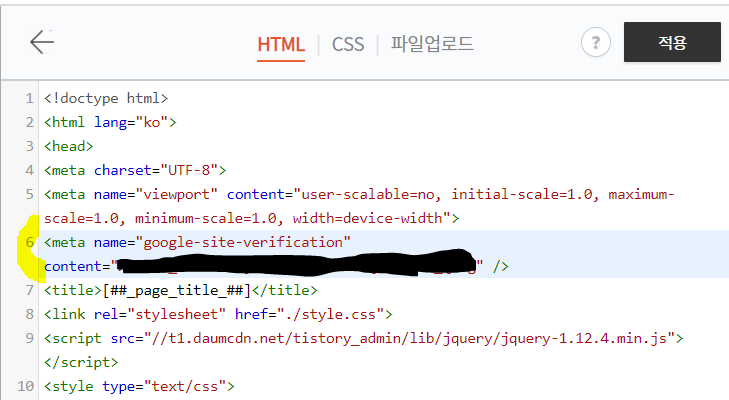Click the back arrow icon
This screenshot has width=729, height=400.
pos(42,42)
